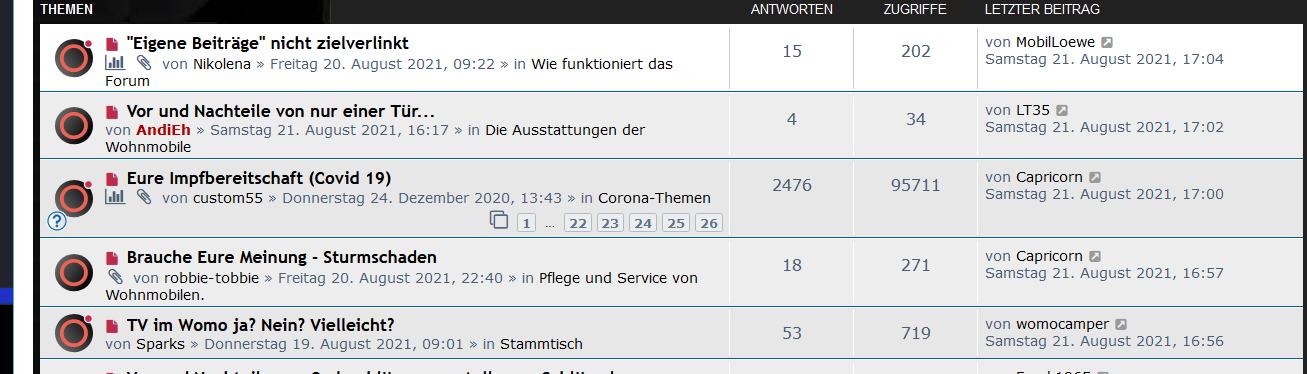Screen dimensions: 1307x374
Task: Open page 1 of Eure Impfbereitschaft topic
Action: point(526,223)
